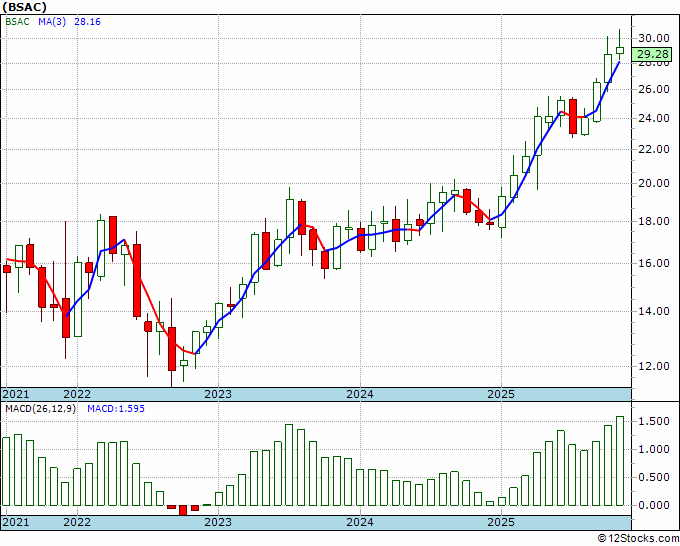Click 2025 on the MACD timeline

point(501,522)
